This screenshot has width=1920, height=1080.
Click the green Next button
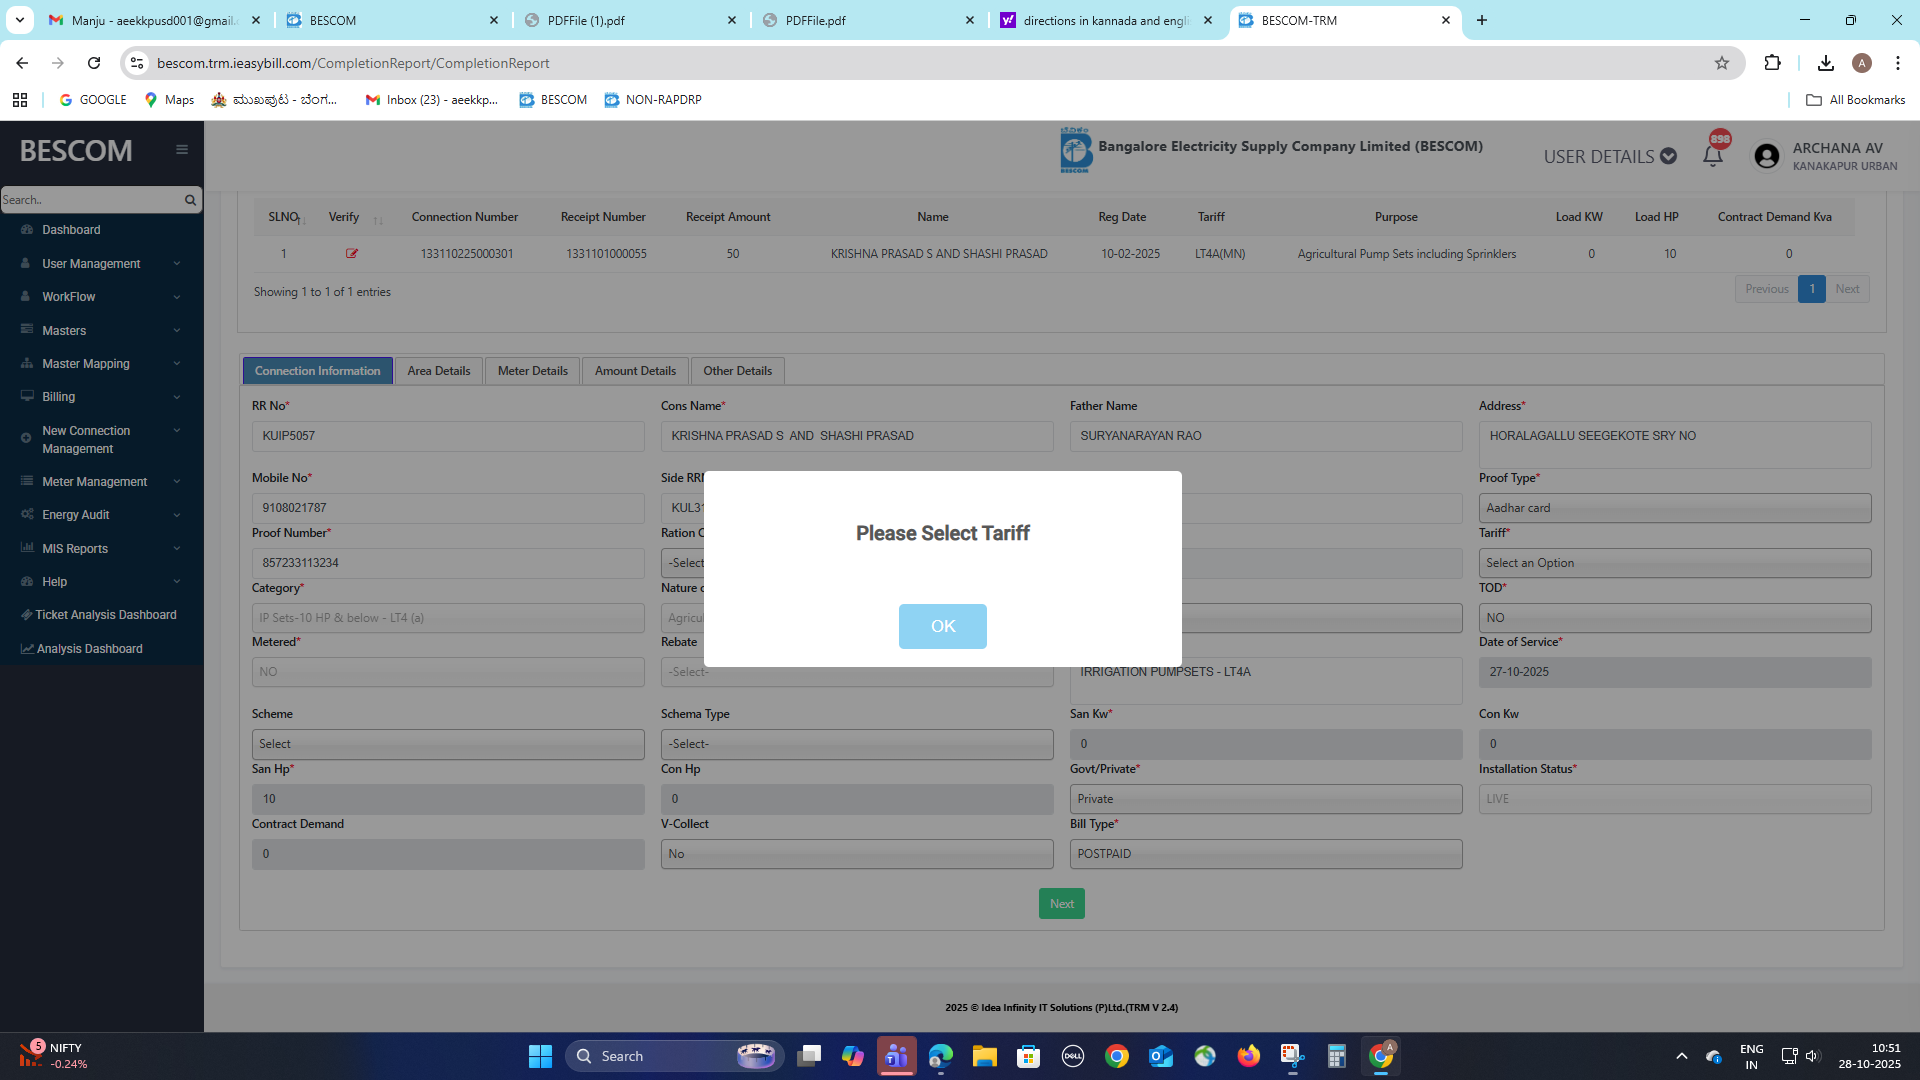click(1061, 904)
